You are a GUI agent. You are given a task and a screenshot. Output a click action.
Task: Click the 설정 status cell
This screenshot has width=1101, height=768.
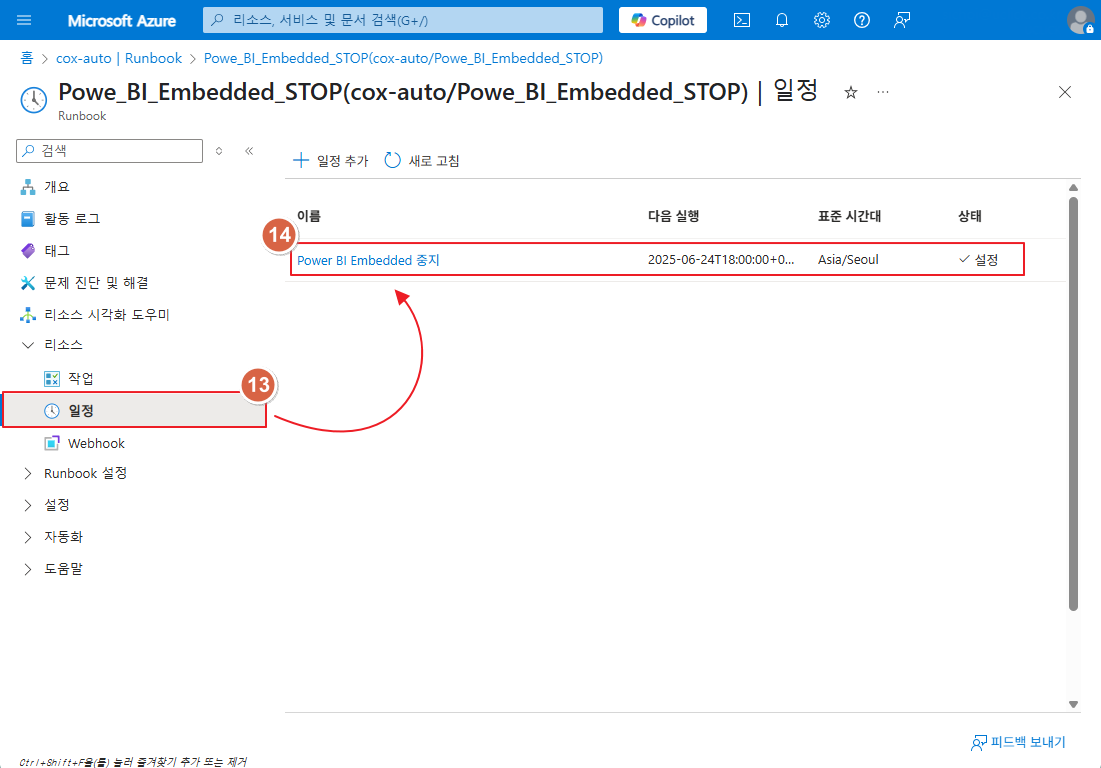978,260
